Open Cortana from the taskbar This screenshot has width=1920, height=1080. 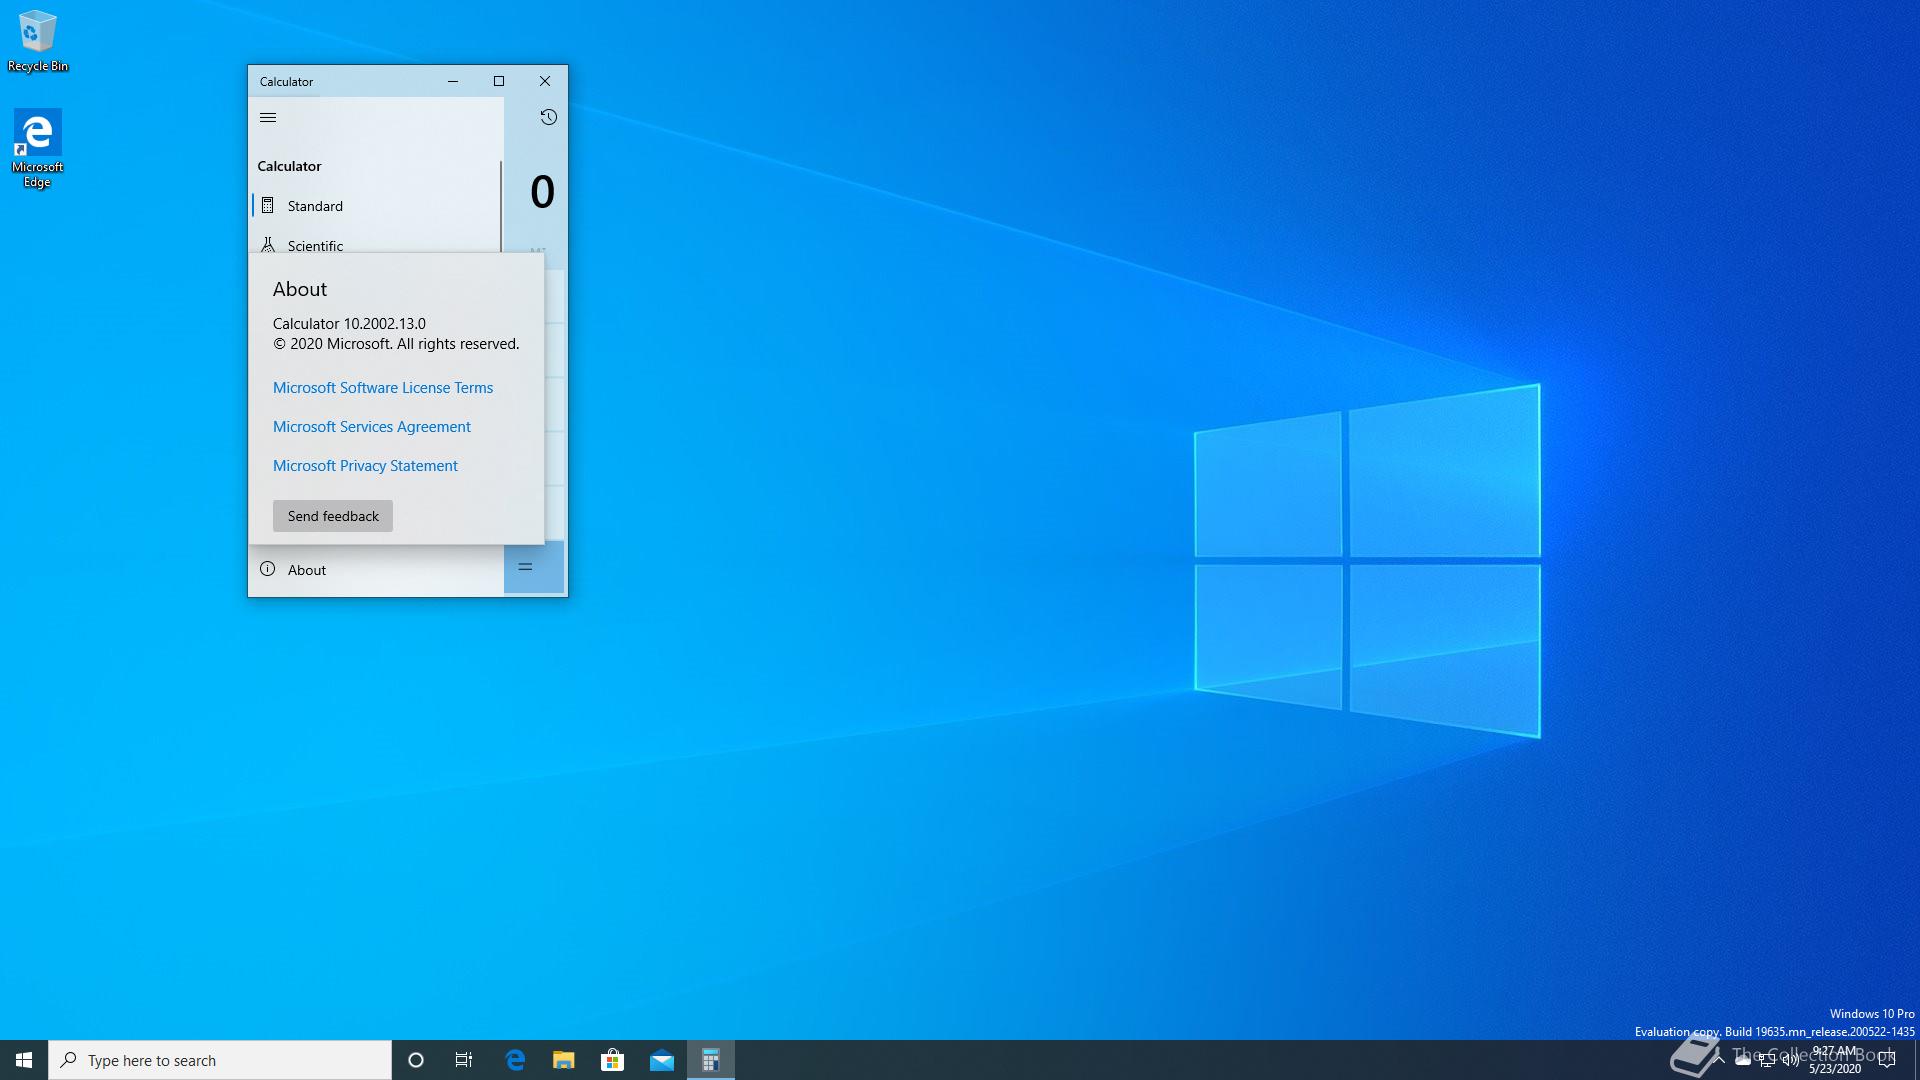coord(416,1060)
